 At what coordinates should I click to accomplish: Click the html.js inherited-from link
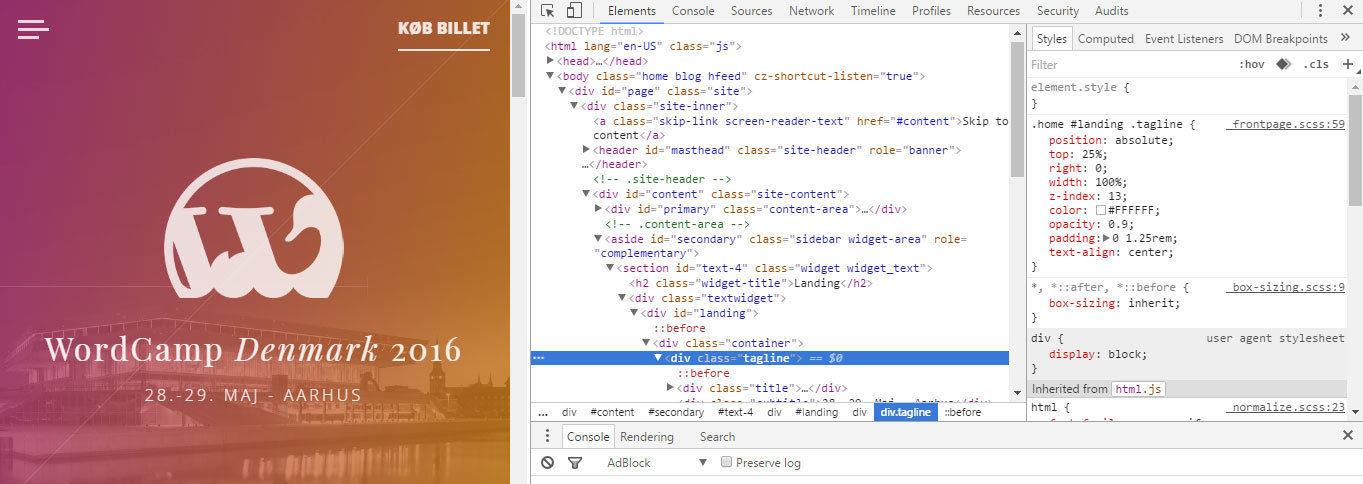click(x=1138, y=389)
